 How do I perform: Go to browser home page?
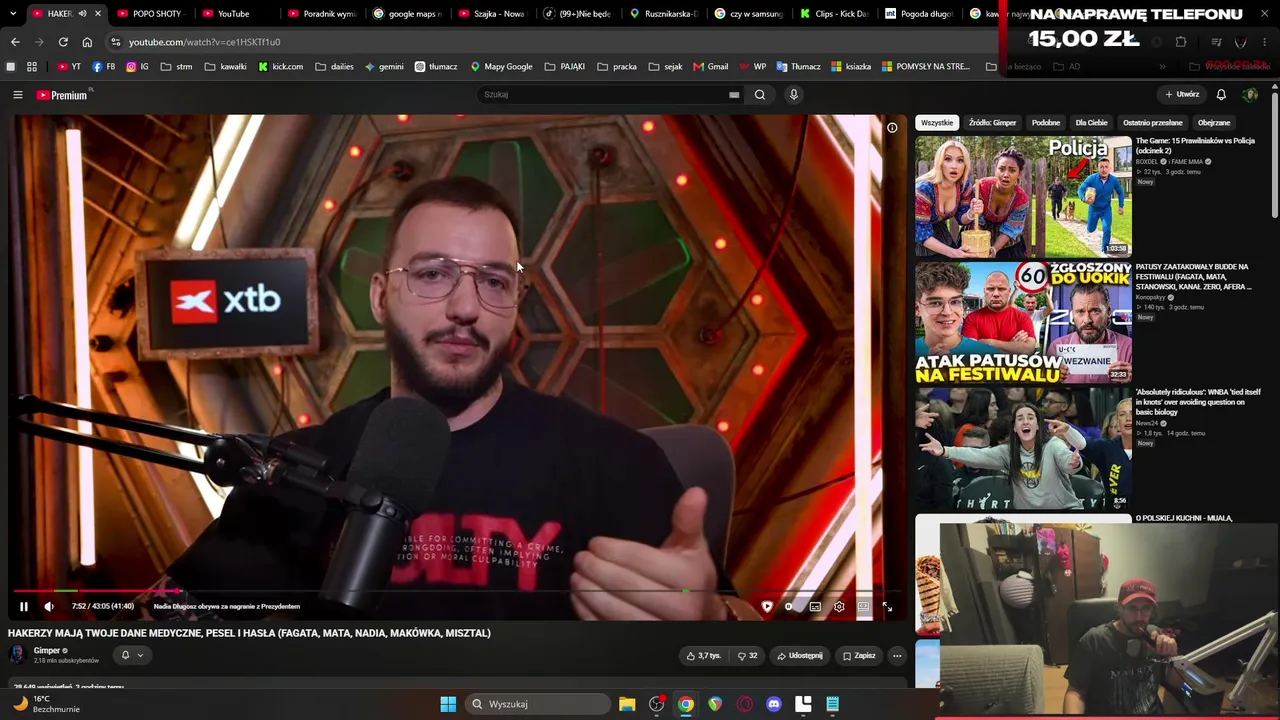(x=87, y=42)
